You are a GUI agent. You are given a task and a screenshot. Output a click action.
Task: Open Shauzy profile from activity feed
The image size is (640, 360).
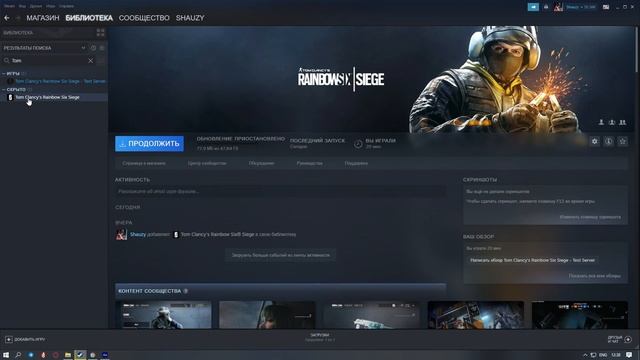138,234
